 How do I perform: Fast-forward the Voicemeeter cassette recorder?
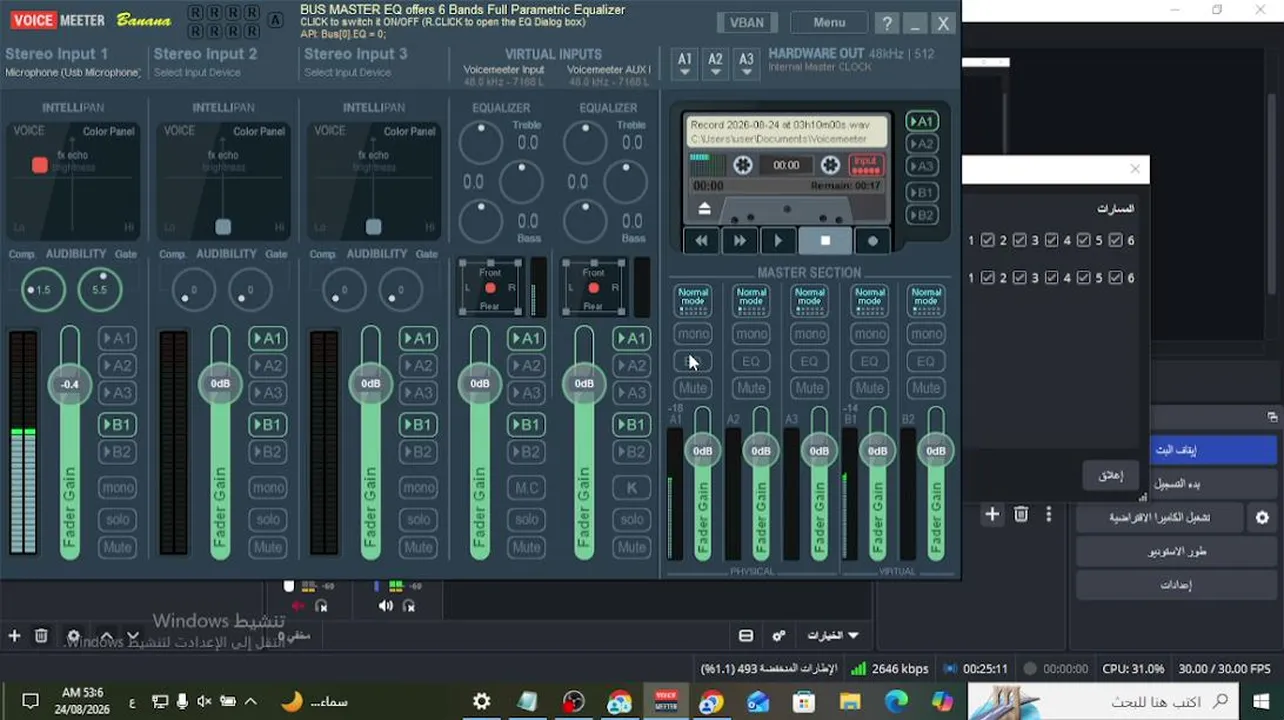tap(739, 241)
